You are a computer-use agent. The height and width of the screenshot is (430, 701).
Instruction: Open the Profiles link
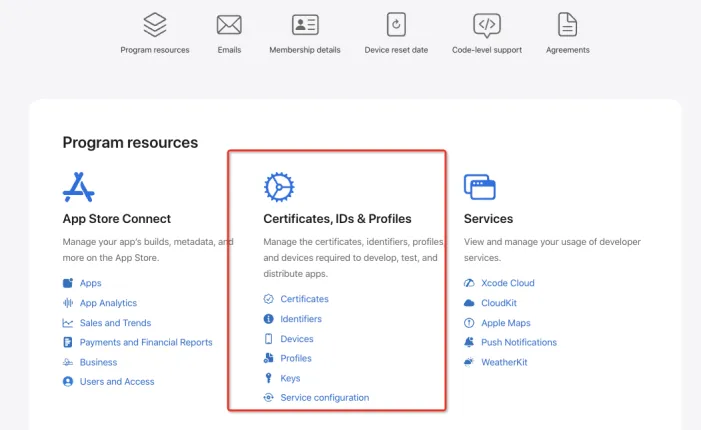pyautogui.click(x=296, y=358)
